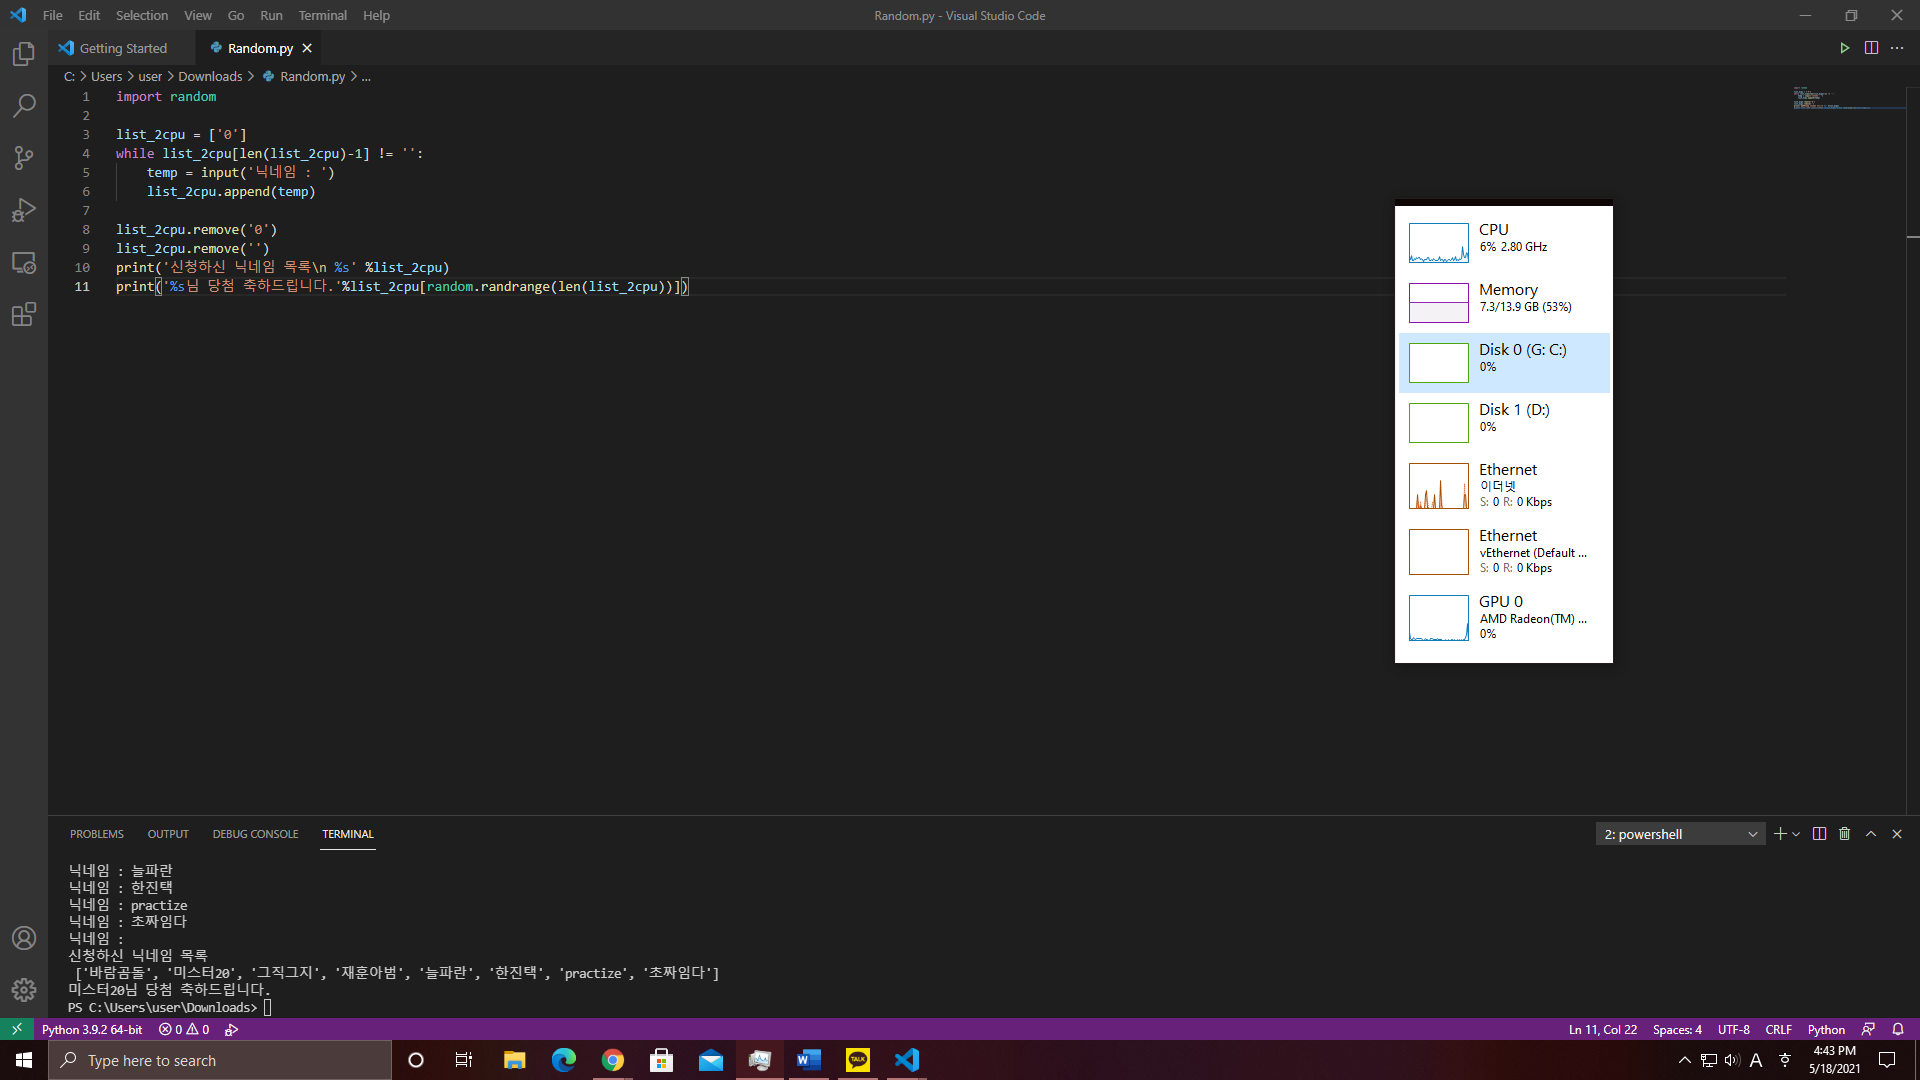
Task: Switch to the PROBLEMS panel tab
Action: pyautogui.click(x=97, y=834)
